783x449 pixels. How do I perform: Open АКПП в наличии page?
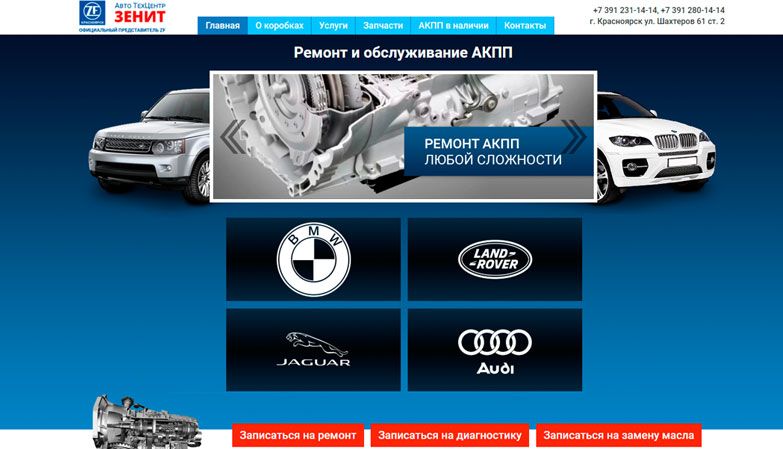pos(453,25)
